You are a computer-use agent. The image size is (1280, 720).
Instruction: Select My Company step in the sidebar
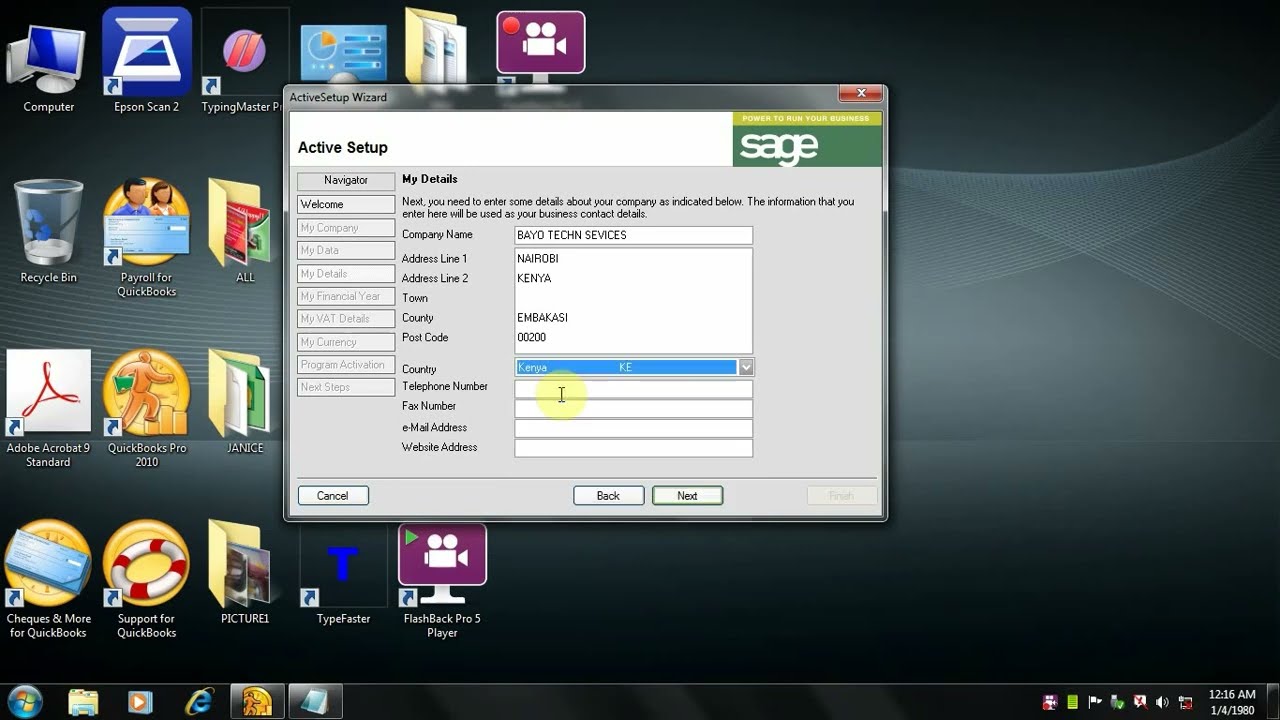coord(346,228)
